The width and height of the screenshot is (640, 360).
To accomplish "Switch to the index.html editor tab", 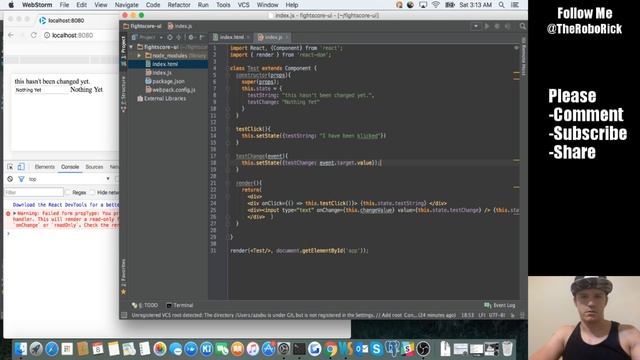I will click(231, 37).
